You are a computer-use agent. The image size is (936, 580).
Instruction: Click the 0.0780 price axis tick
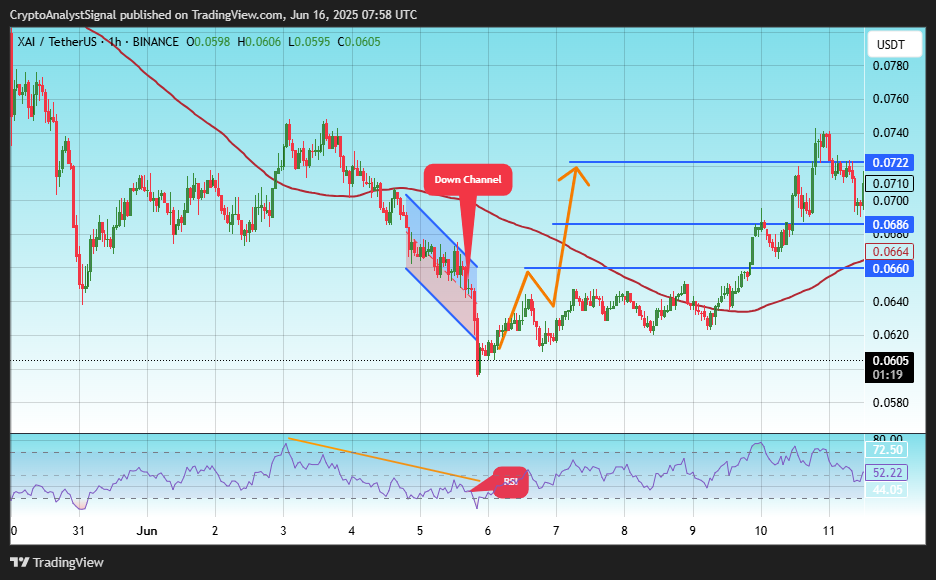891,66
